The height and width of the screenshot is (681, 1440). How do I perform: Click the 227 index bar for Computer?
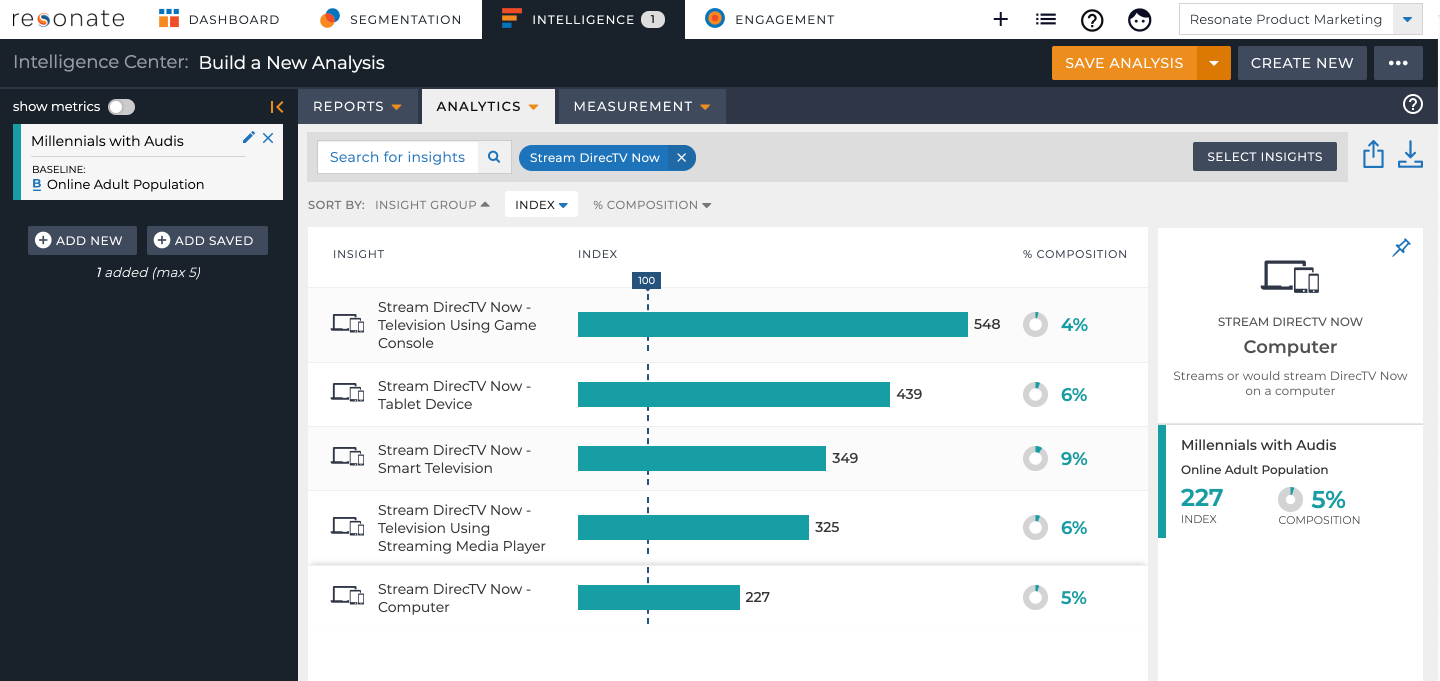[659, 598]
